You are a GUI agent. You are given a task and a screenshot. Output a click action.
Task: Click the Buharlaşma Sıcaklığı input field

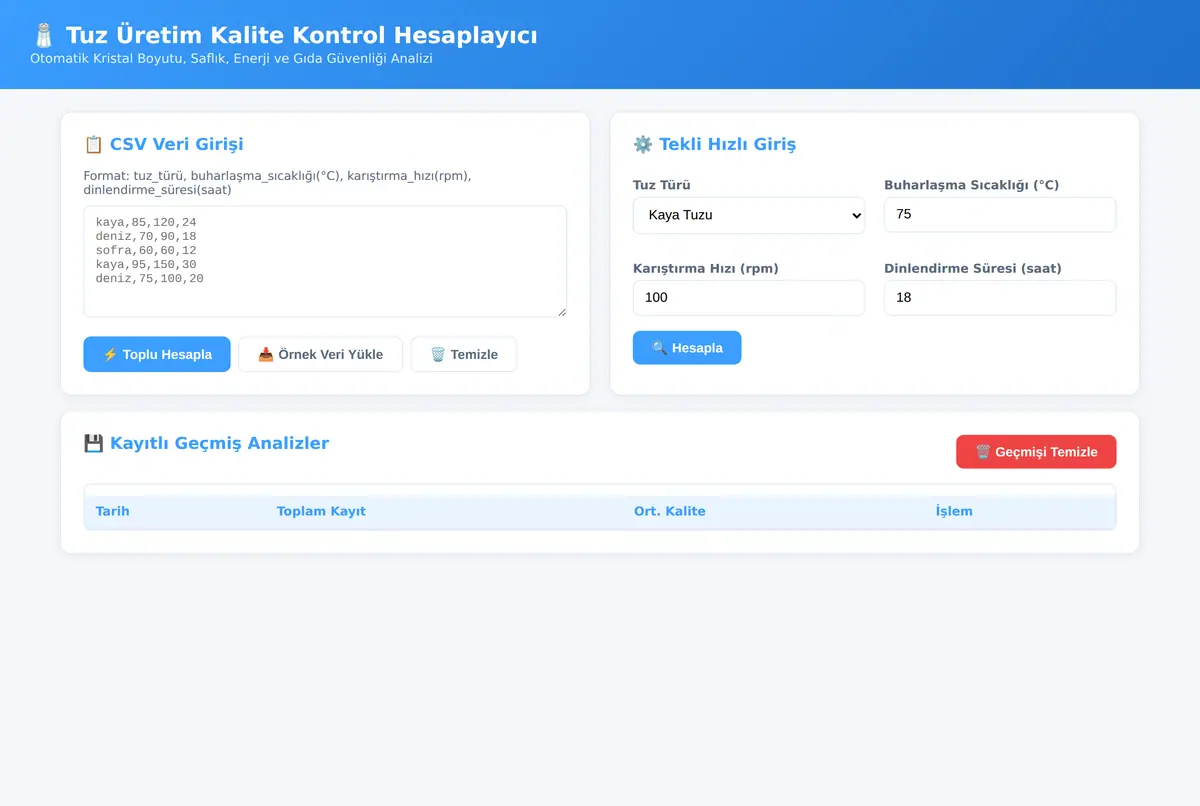click(1000, 215)
